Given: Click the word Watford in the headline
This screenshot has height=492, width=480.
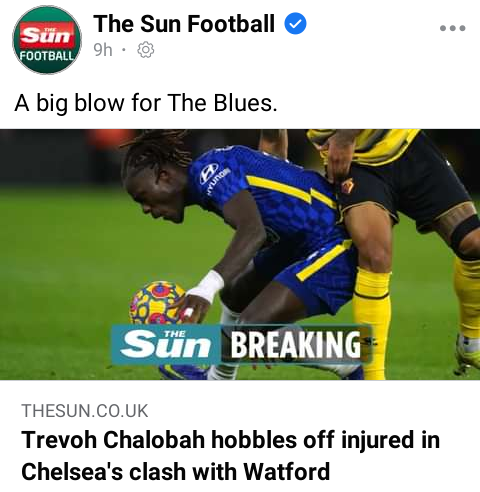Looking at the screenshot, I should point(287,471).
